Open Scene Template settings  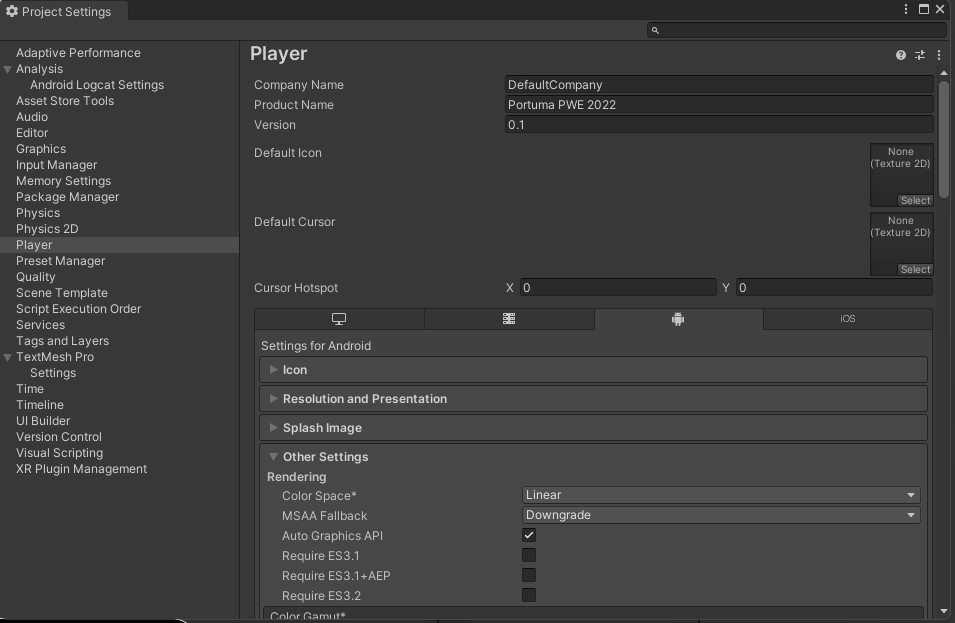62,293
